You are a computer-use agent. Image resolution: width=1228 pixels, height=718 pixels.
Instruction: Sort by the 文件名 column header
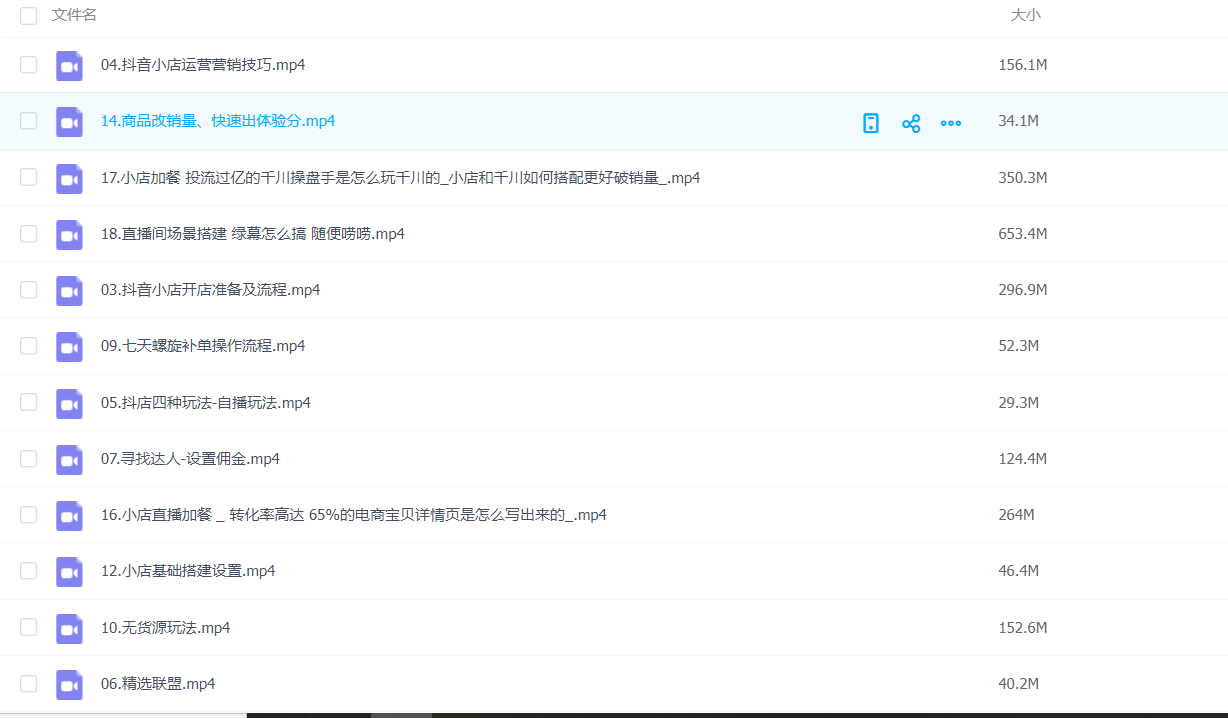click(x=75, y=15)
